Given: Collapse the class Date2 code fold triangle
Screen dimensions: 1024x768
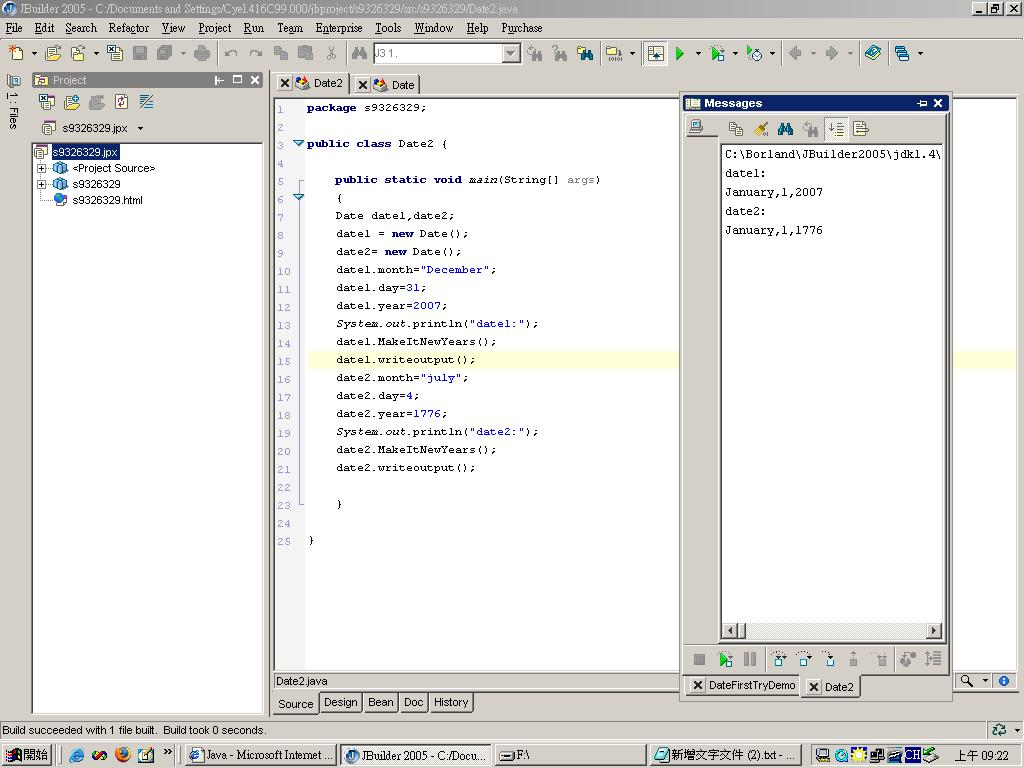Looking at the screenshot, I should pos(298,143).
